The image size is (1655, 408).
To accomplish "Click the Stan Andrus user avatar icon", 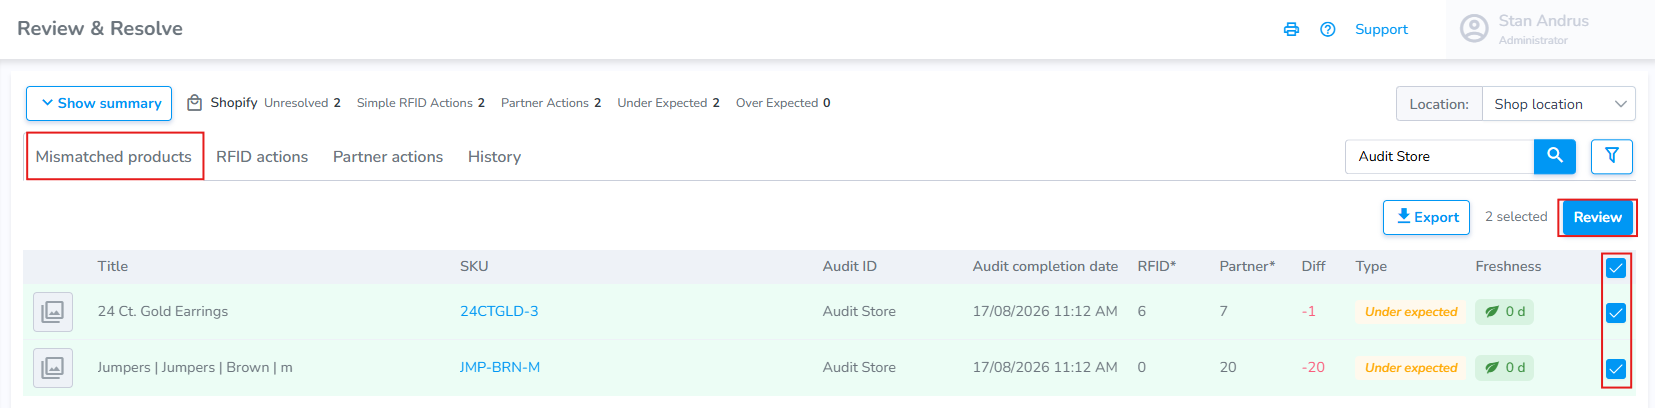I will tap(1474, 28).
